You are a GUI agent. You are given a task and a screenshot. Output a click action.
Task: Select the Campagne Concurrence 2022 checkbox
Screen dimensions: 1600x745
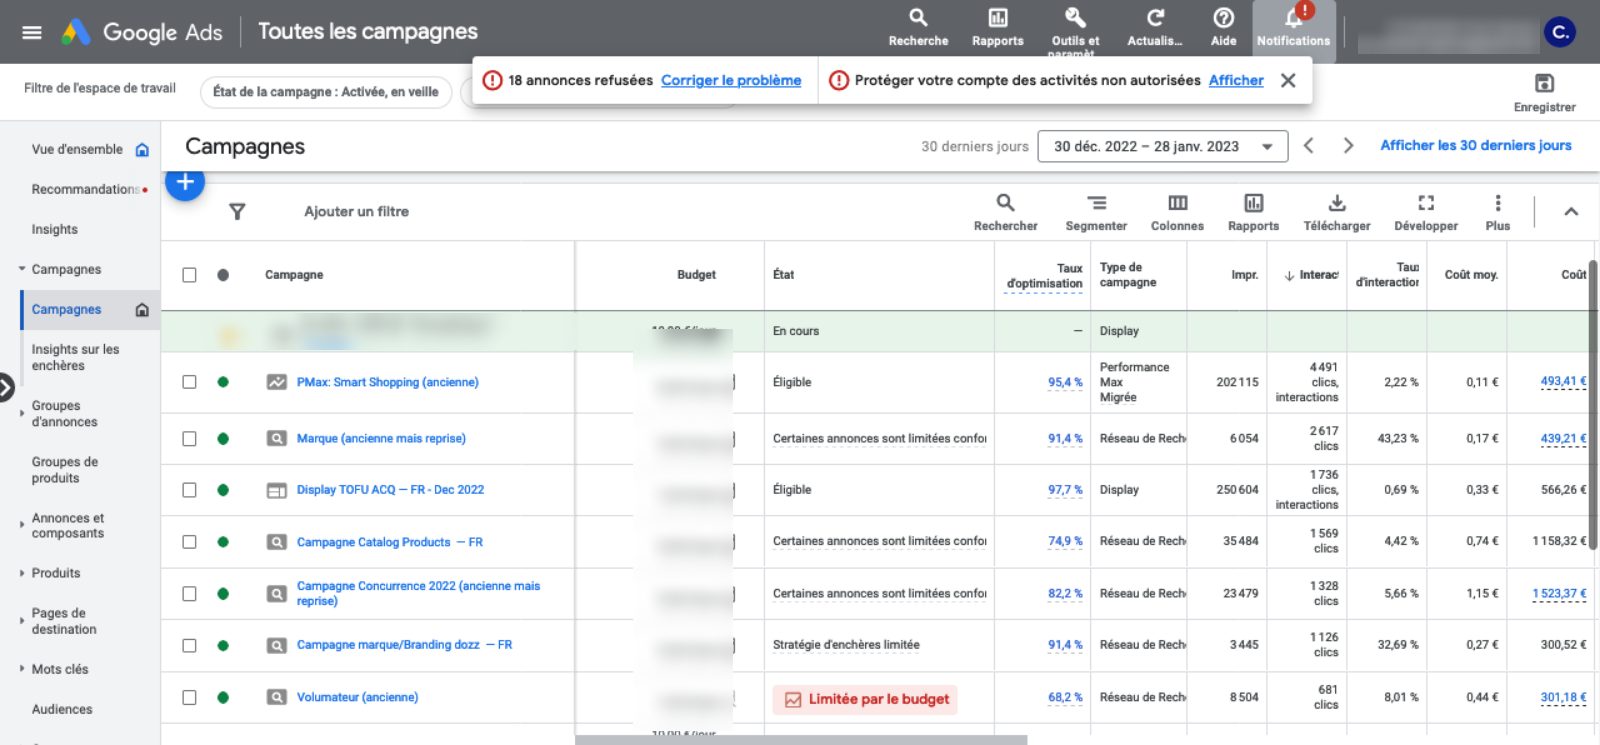(x=189, y=594)
